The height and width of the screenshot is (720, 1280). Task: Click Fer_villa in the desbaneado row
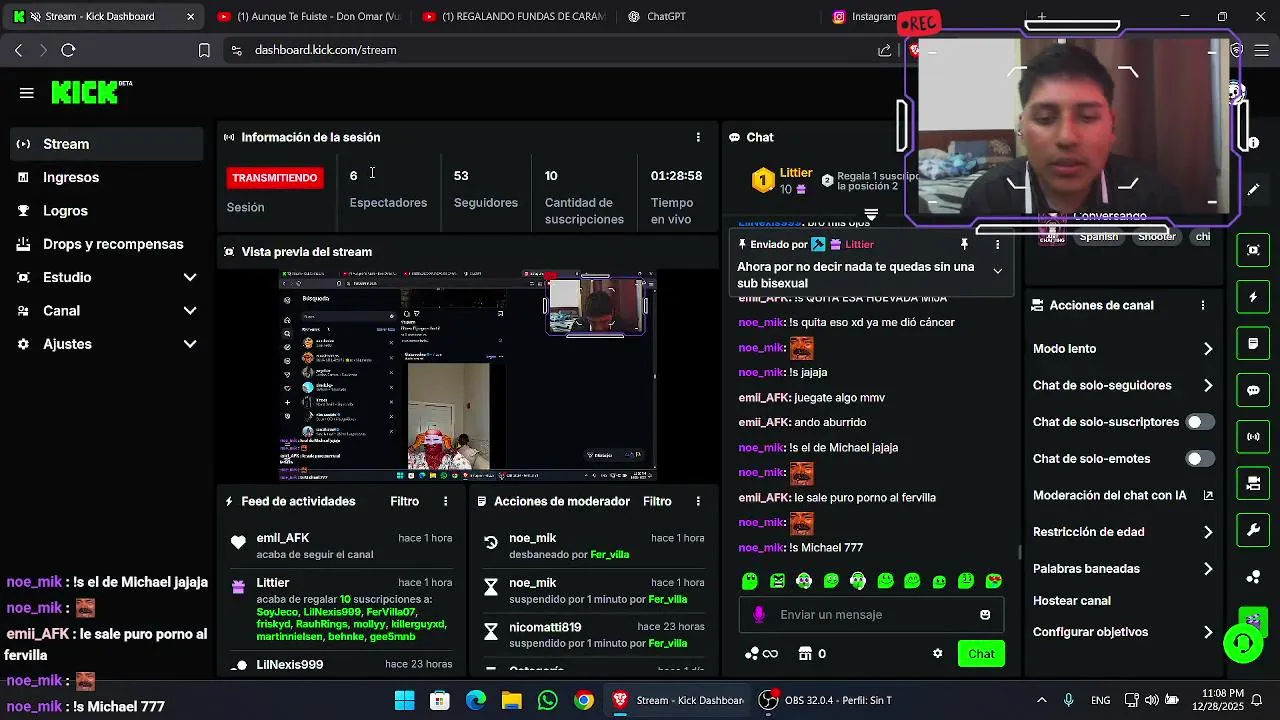pyautogui.click(x=610, y=554)
